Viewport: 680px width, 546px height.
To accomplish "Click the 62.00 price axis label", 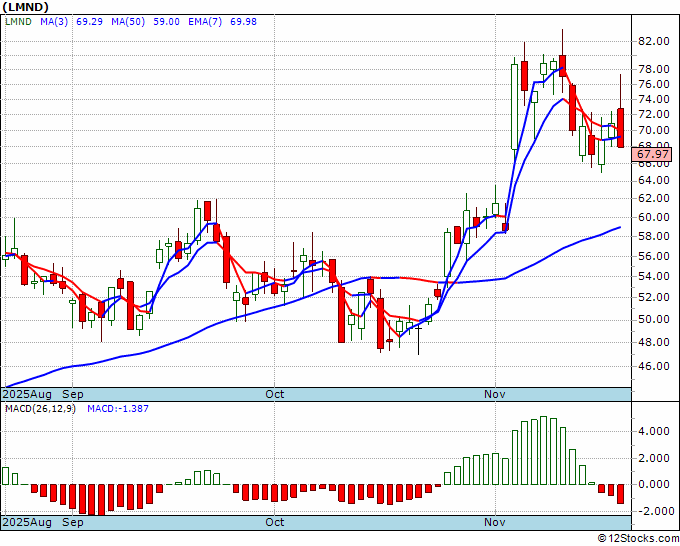I will [654, 199].
